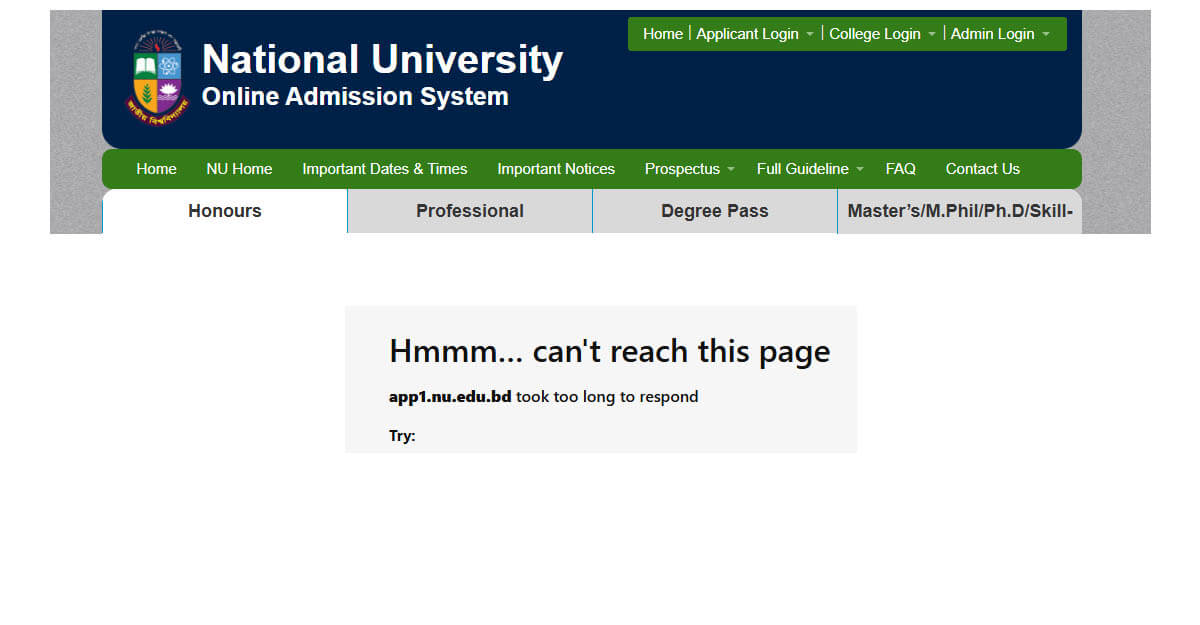Expand the Admin Login dropdown arrow
This screenshot has width=1200, height=625.
1046,35
